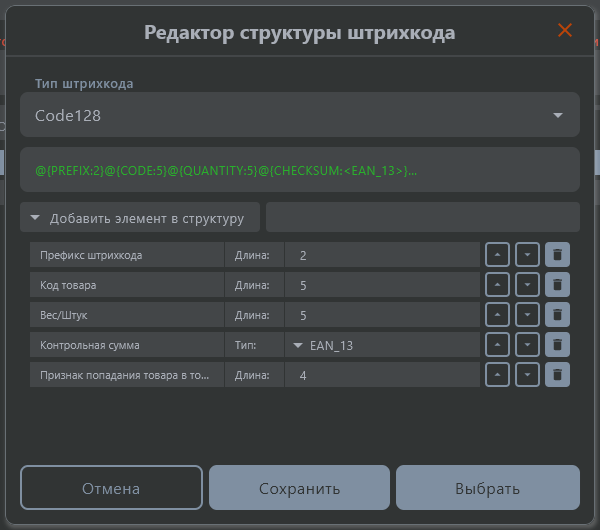Move Префикс штрихкода element down
Image resolution: width=600 pixels, height=530 pixels.
(528, 255)
